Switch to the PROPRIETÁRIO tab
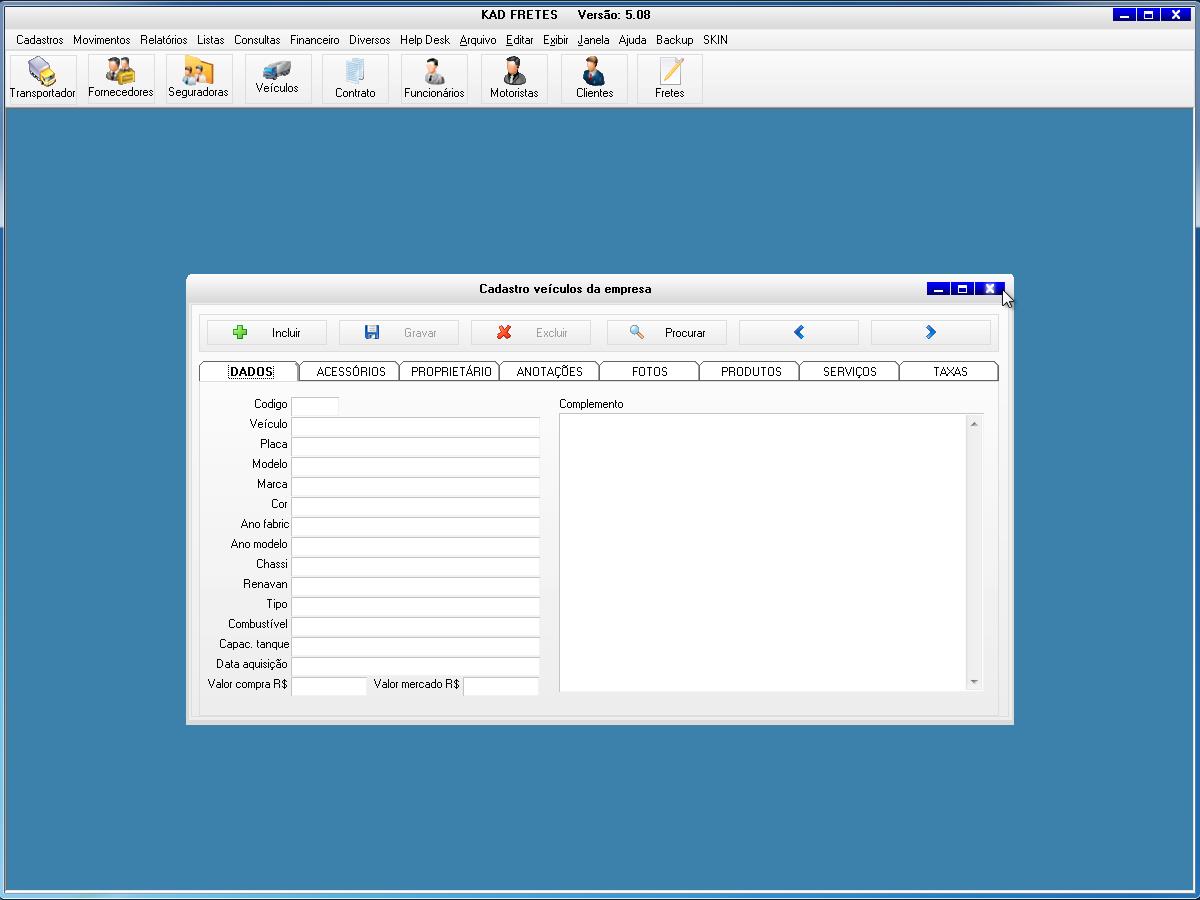1200x900 pixels. pyautogui.click(x=450, y=371)
